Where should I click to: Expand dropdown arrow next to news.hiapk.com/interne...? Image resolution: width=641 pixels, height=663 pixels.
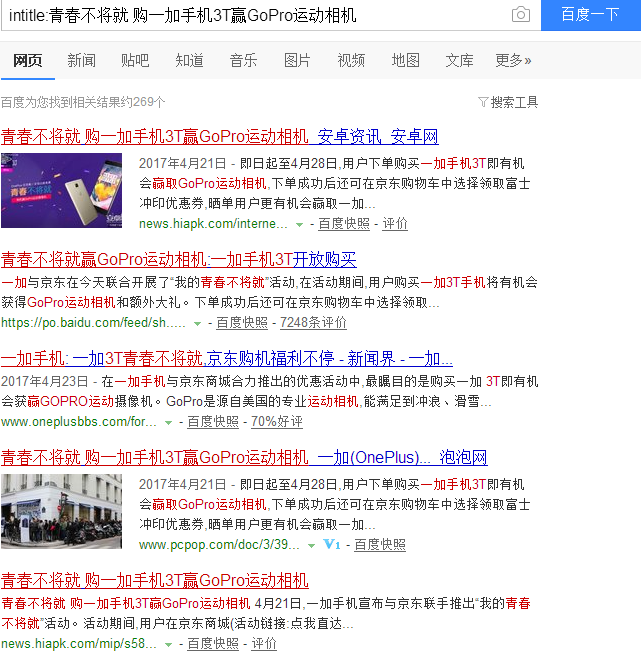tap(299, 225)
